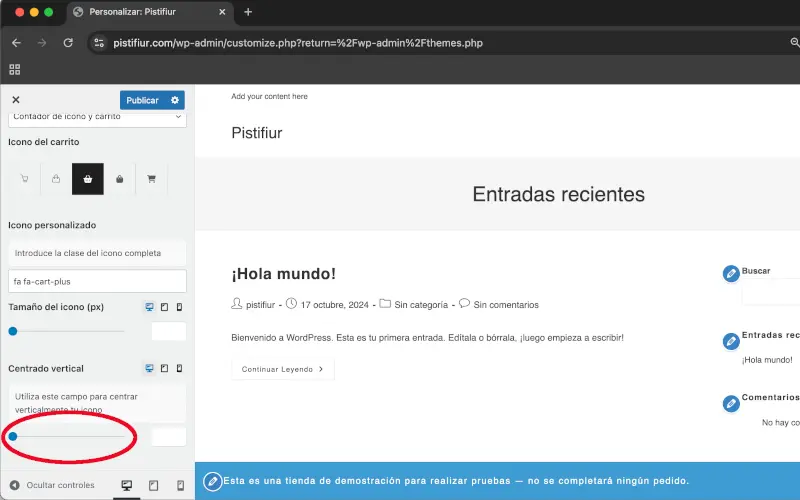Click the Icono personalizado label
This screenshot has width=800, height=500.
(x=52, y=225)
